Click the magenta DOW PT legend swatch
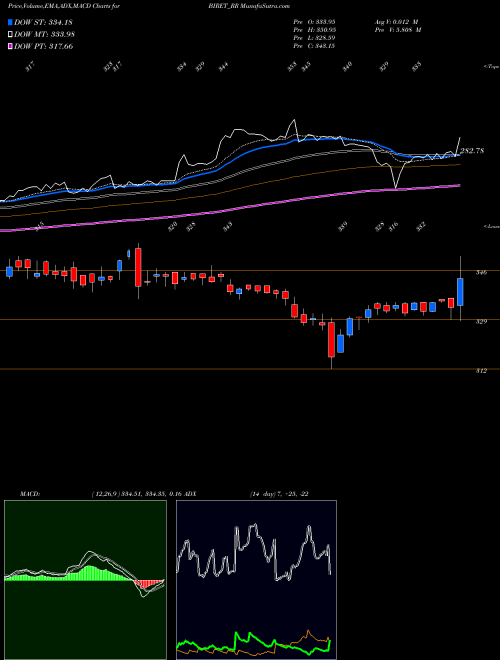Screen dimensions: 500x660 [x=11, y=46]
